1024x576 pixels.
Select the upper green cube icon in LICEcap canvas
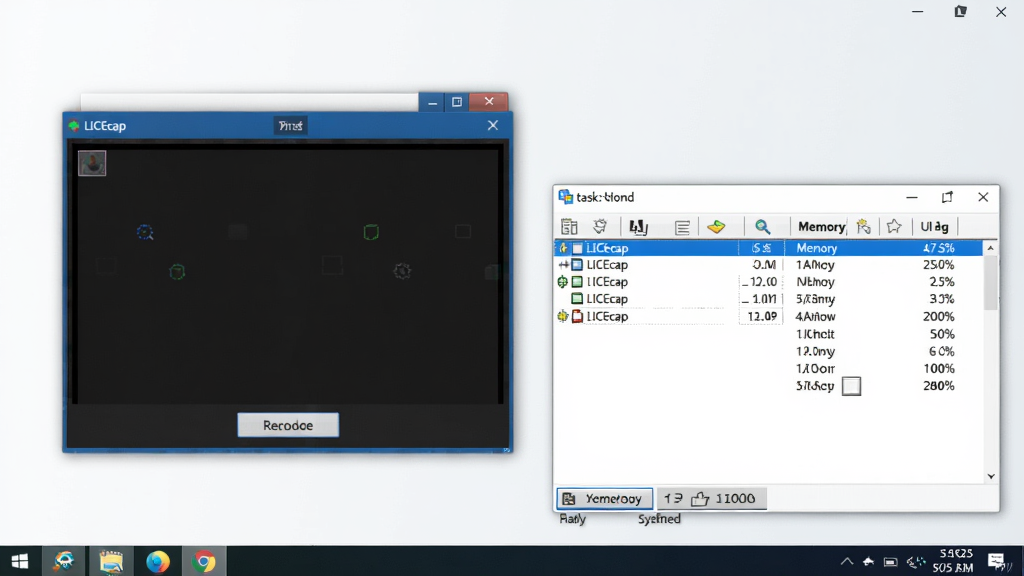pos(371,231)
